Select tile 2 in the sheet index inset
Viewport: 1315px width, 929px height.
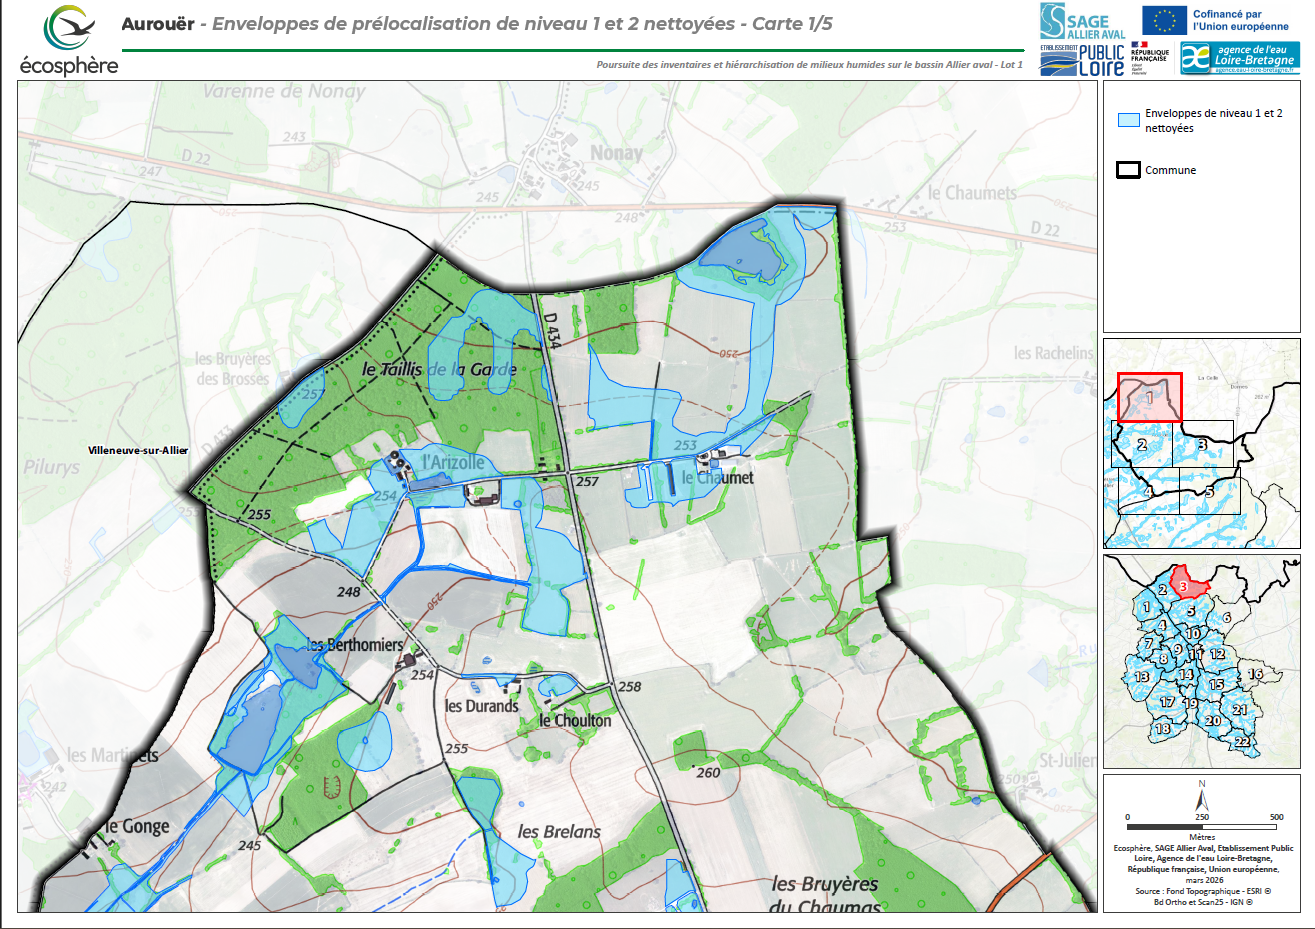pyautogui.click(x=1141, y=444)
